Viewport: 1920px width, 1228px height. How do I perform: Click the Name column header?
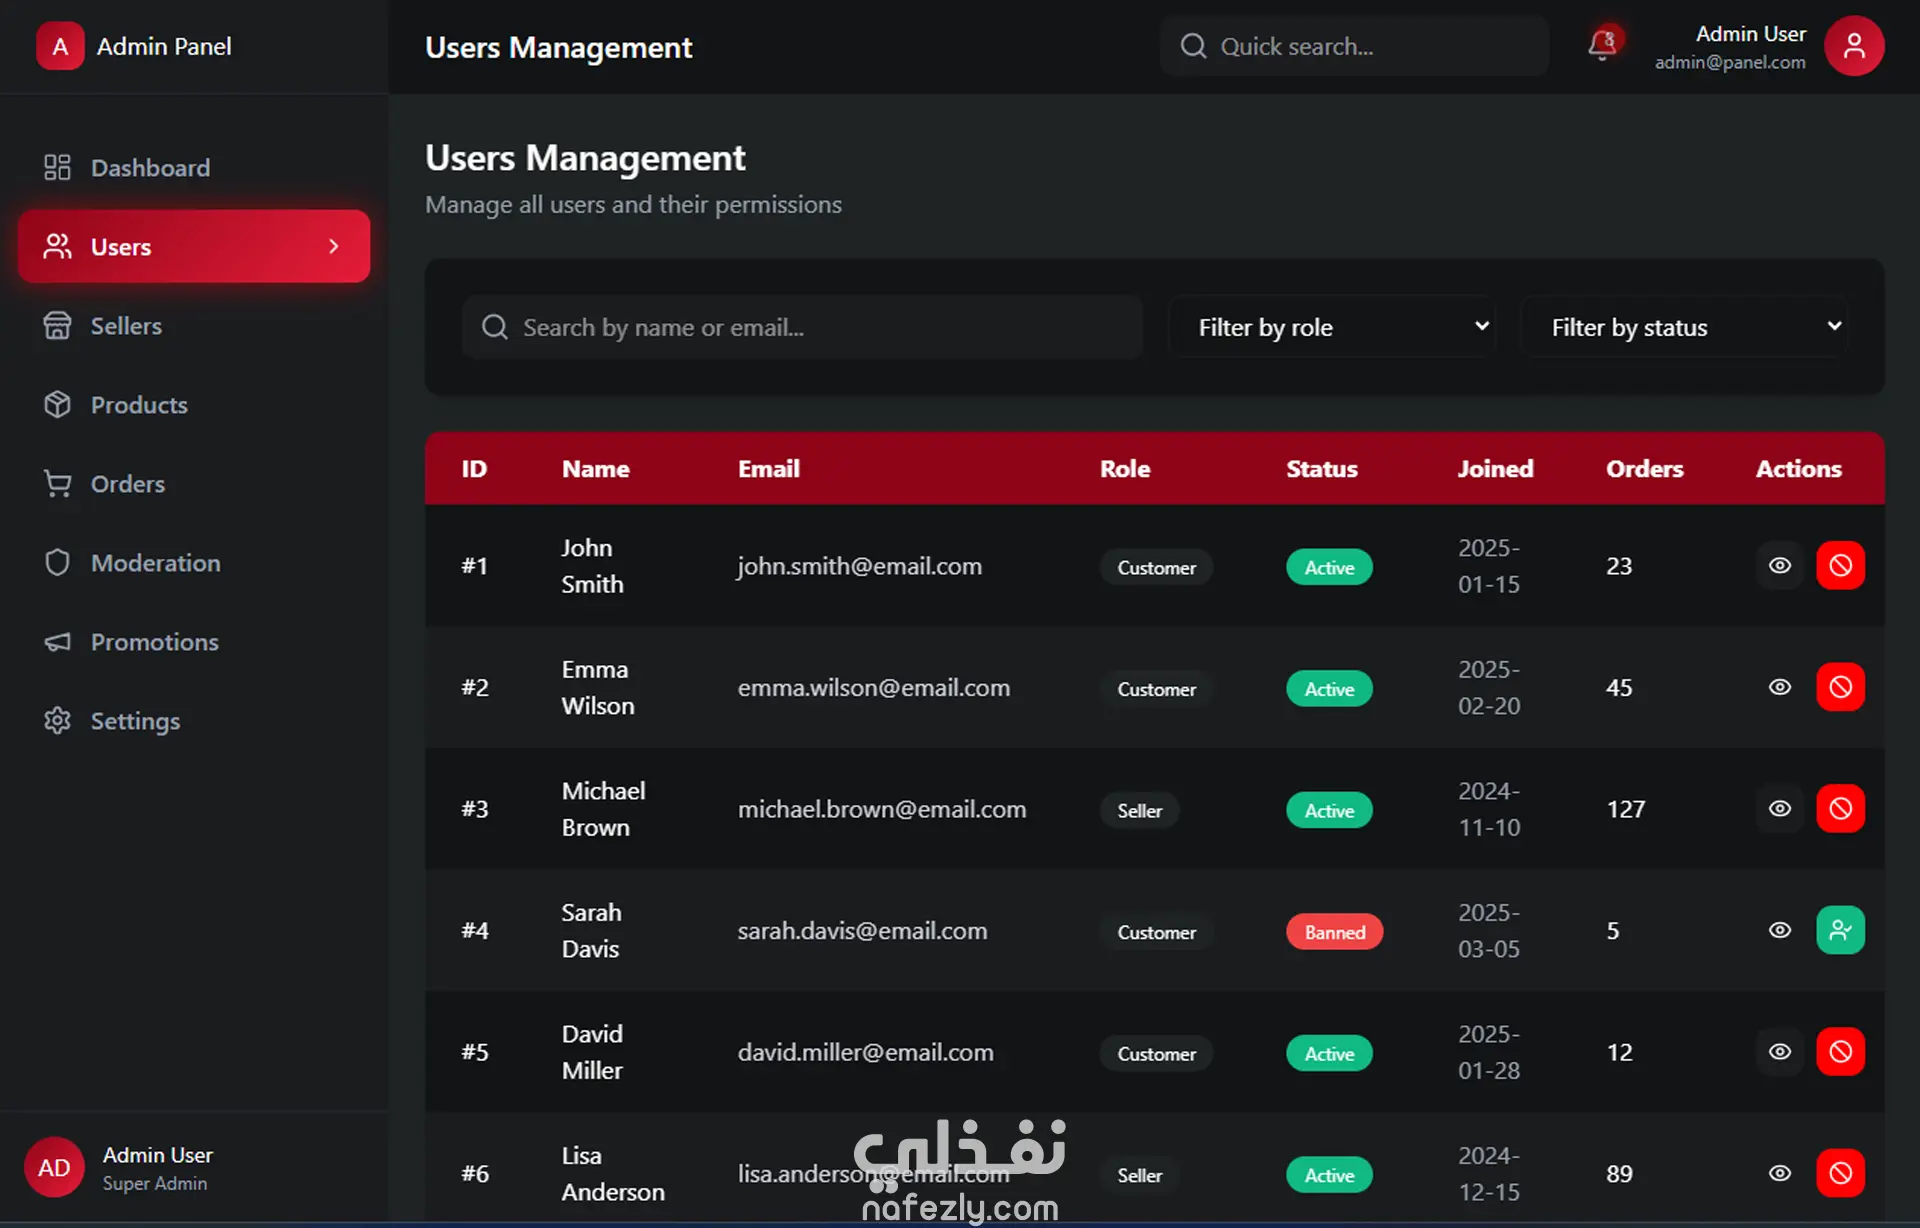[595, 468]
